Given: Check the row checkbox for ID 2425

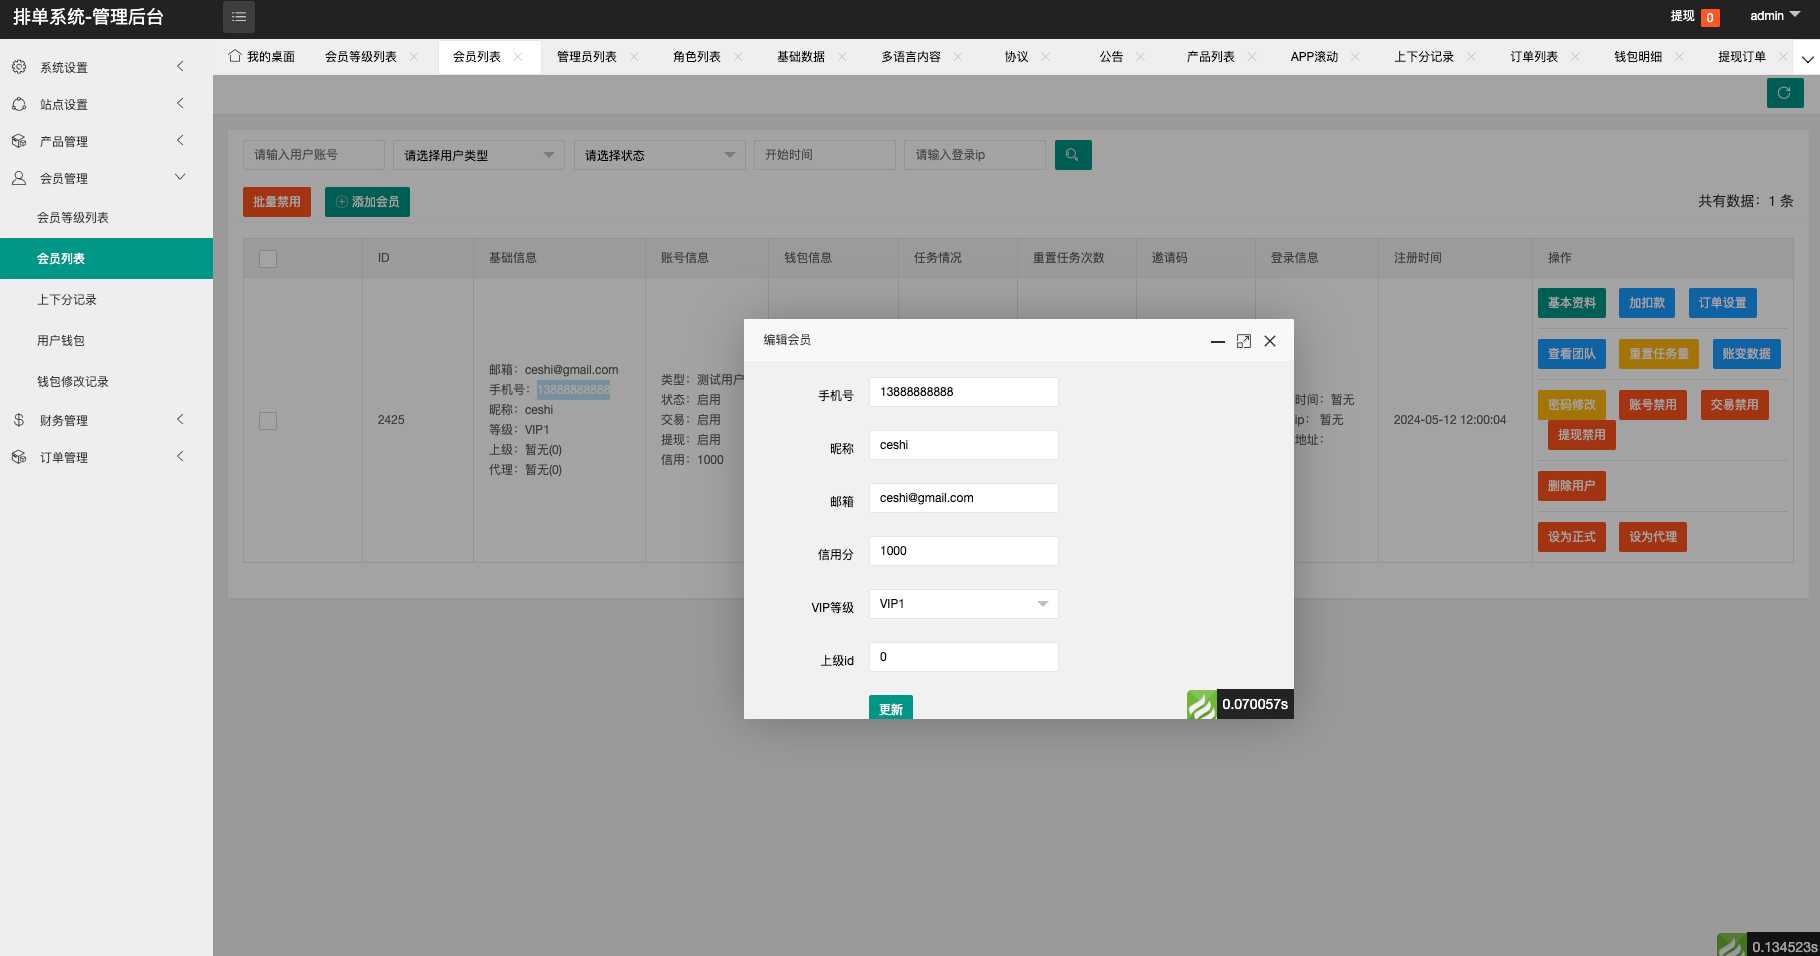Looking at the screenshot, I should pos(268,421).
